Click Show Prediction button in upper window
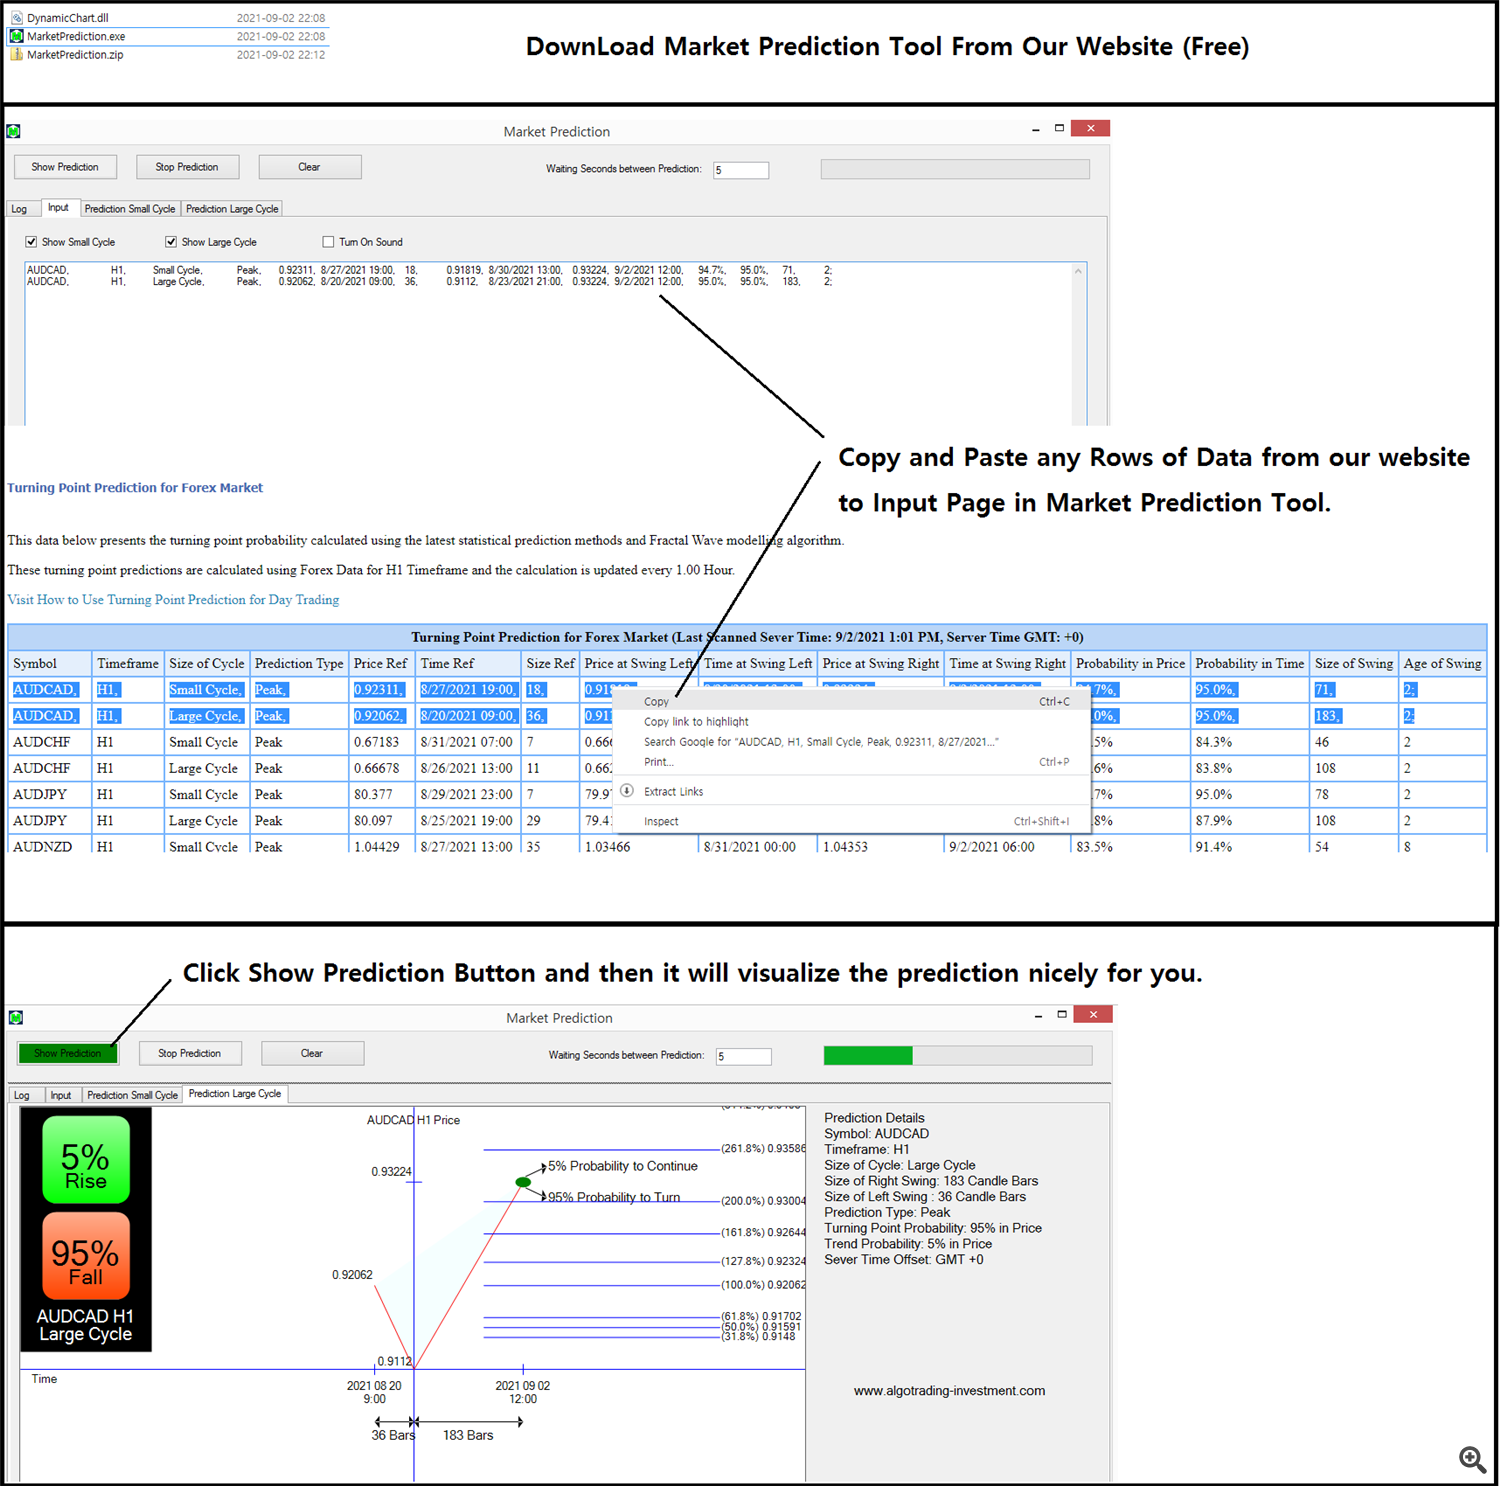Viewport: 1500px width, 1486px height. [65, 167]
